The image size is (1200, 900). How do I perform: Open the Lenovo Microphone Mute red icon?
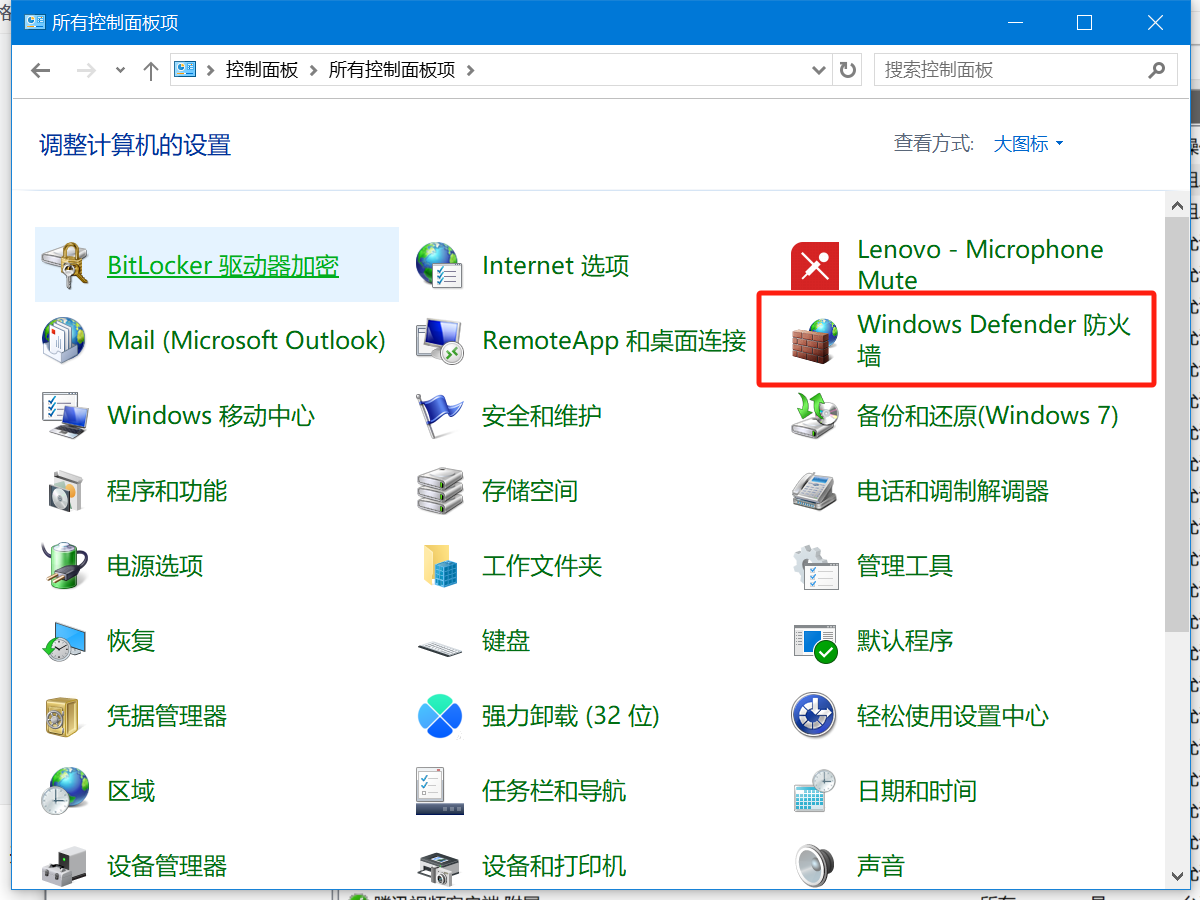pyautogui.click(x=815, y=265)
